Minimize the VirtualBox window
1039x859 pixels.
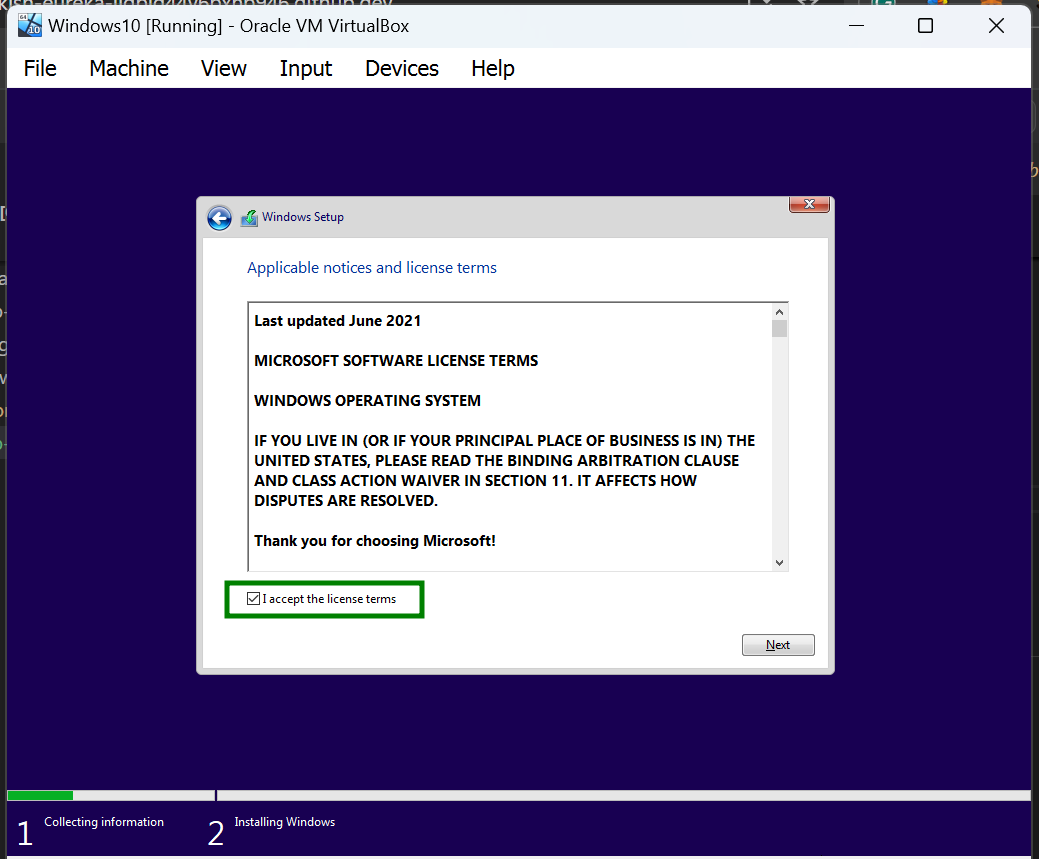point(857,26)
